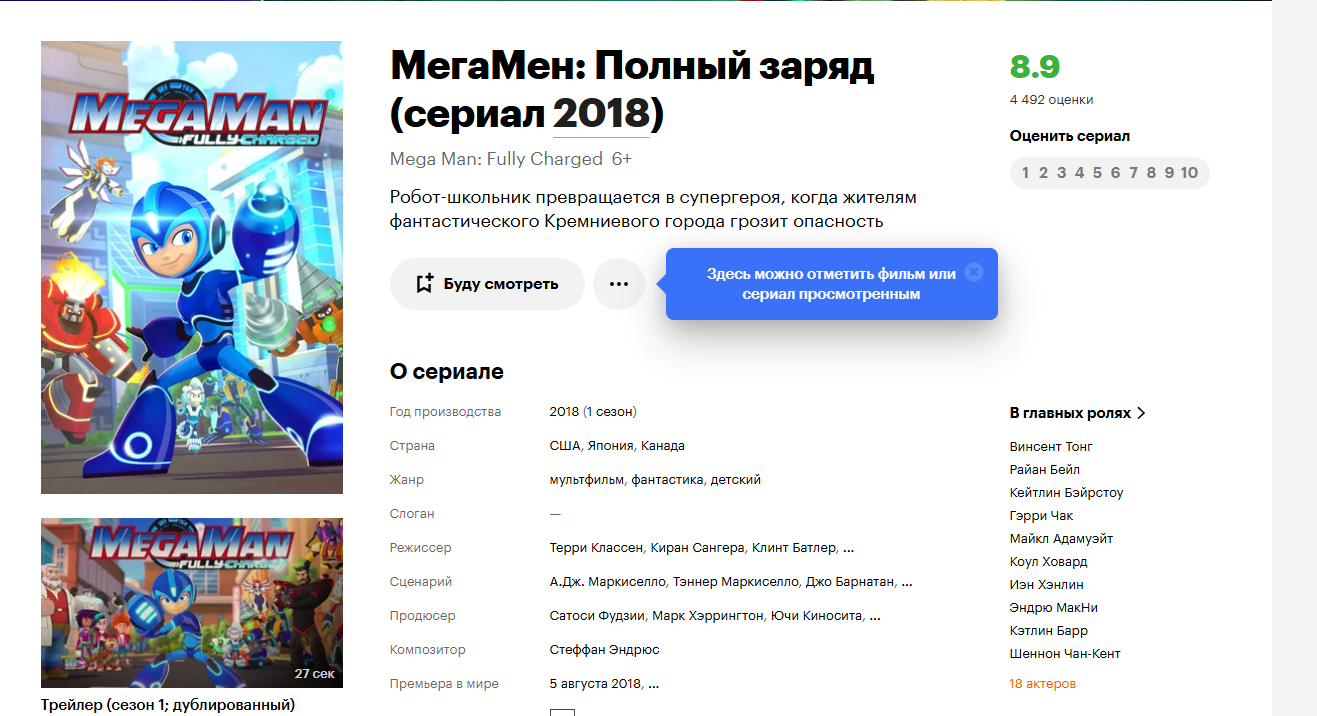Open the Трейлер (сезон 1; дублированный) caption link
Image resolution: width=1317 pixels, height=716 pixels.
(168, 705)
